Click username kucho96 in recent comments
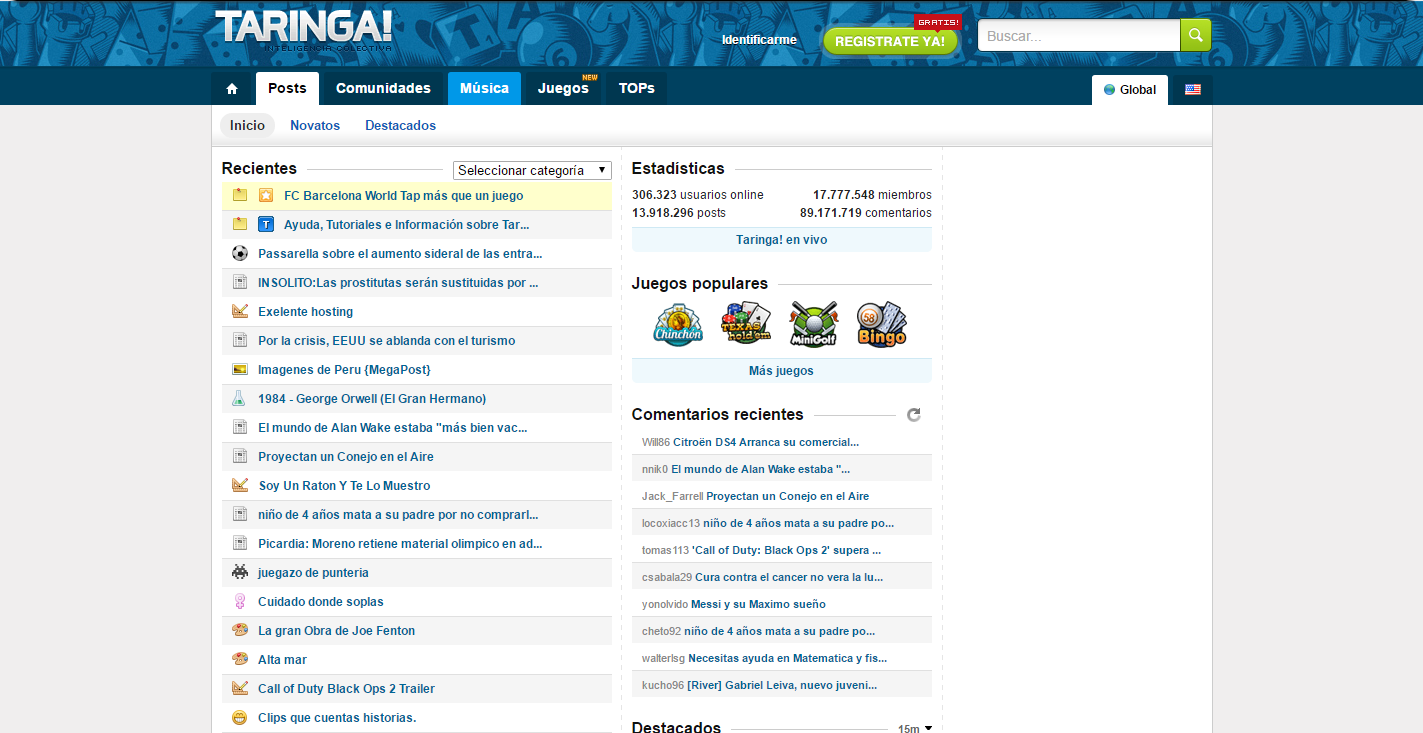The image size is (1423, 733). (x=663, y=685)
